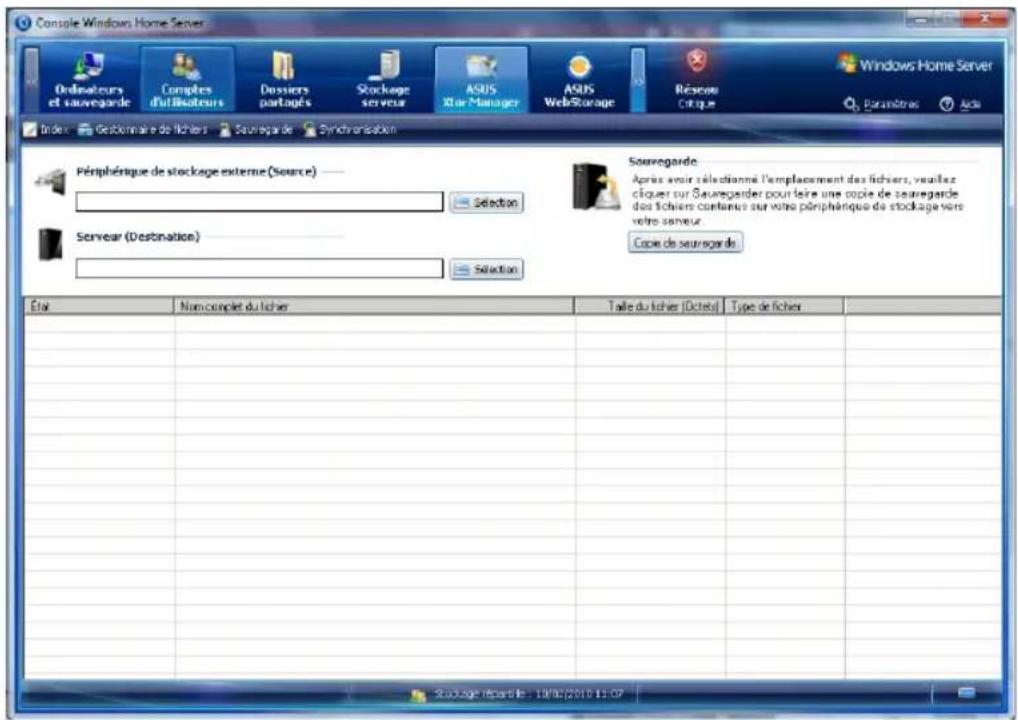The image size is (1018, 720).
Task: Click the external storage device icon
Action: pos(51,182)
